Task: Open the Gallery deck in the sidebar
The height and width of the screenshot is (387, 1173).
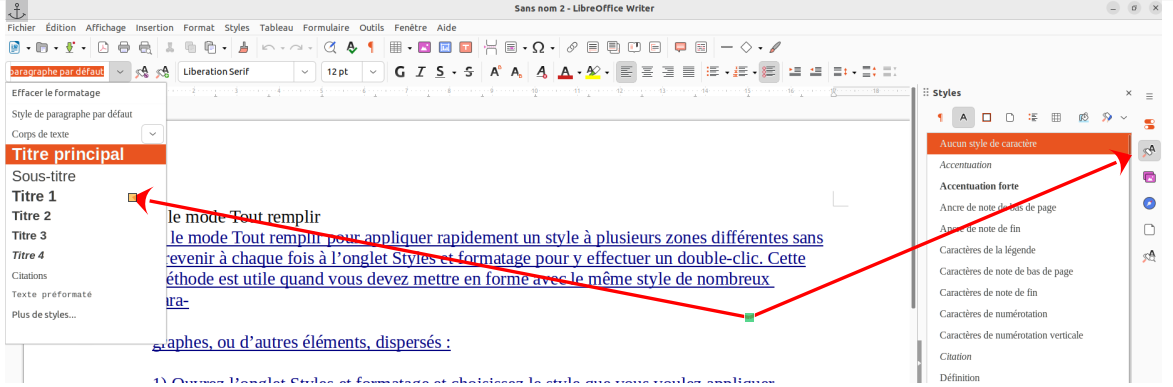Action: point(1150,177)
